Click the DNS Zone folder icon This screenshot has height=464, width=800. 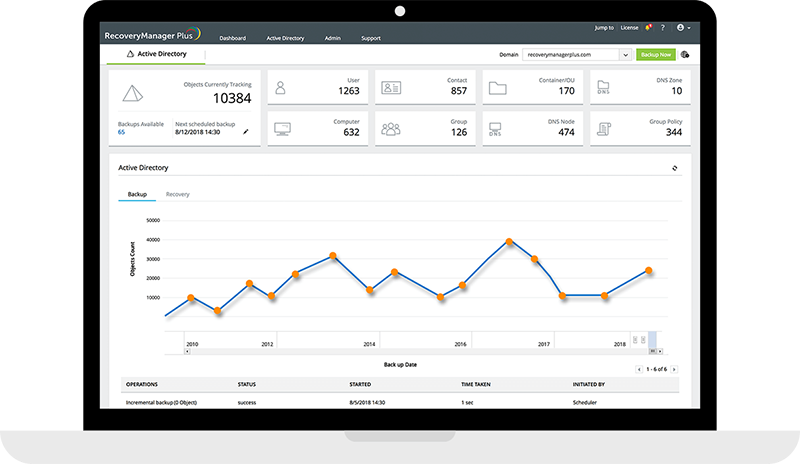tap(604, 87)
